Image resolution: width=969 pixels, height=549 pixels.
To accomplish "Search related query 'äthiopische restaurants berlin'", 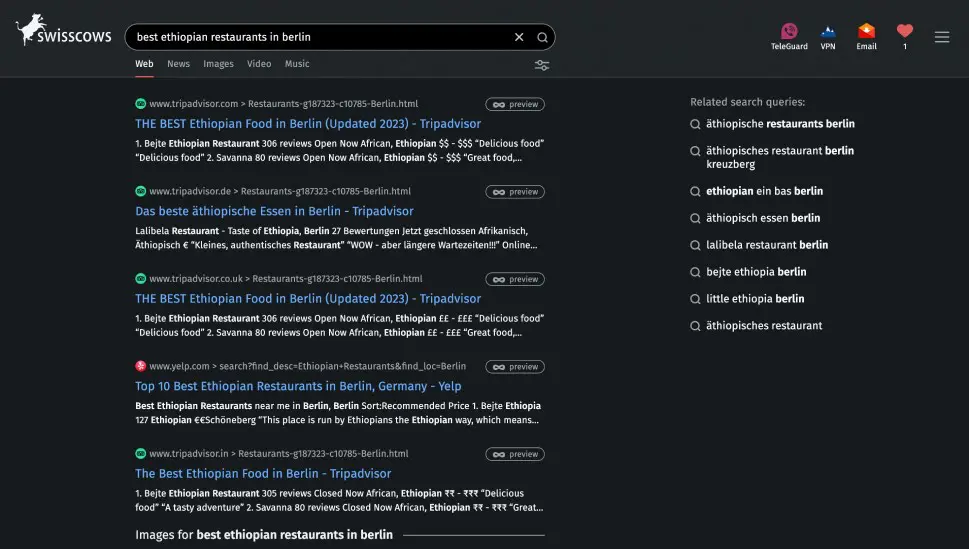I will click(780, 124).
